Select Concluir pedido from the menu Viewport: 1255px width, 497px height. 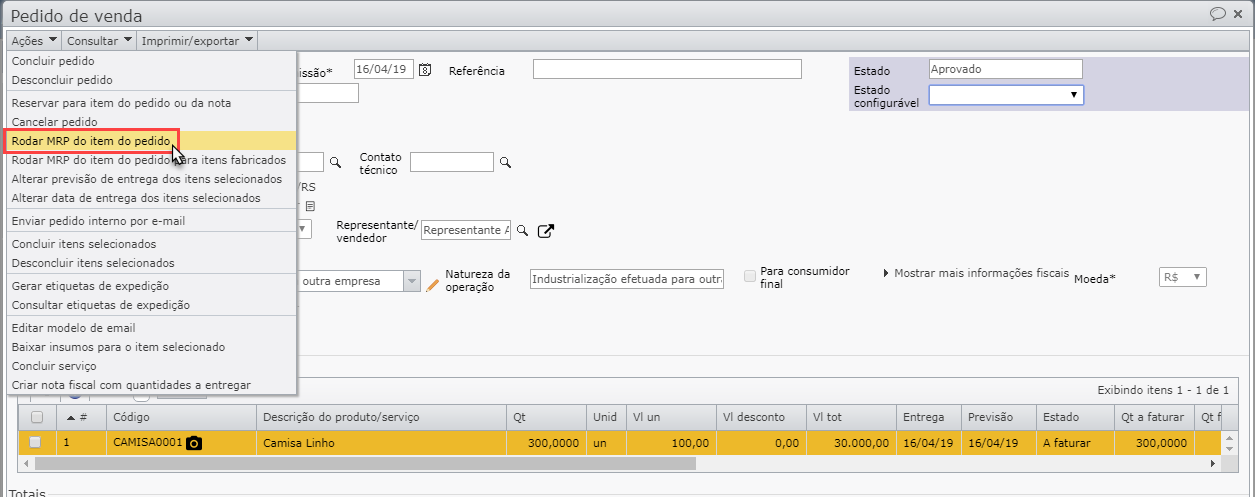(151, 61)
